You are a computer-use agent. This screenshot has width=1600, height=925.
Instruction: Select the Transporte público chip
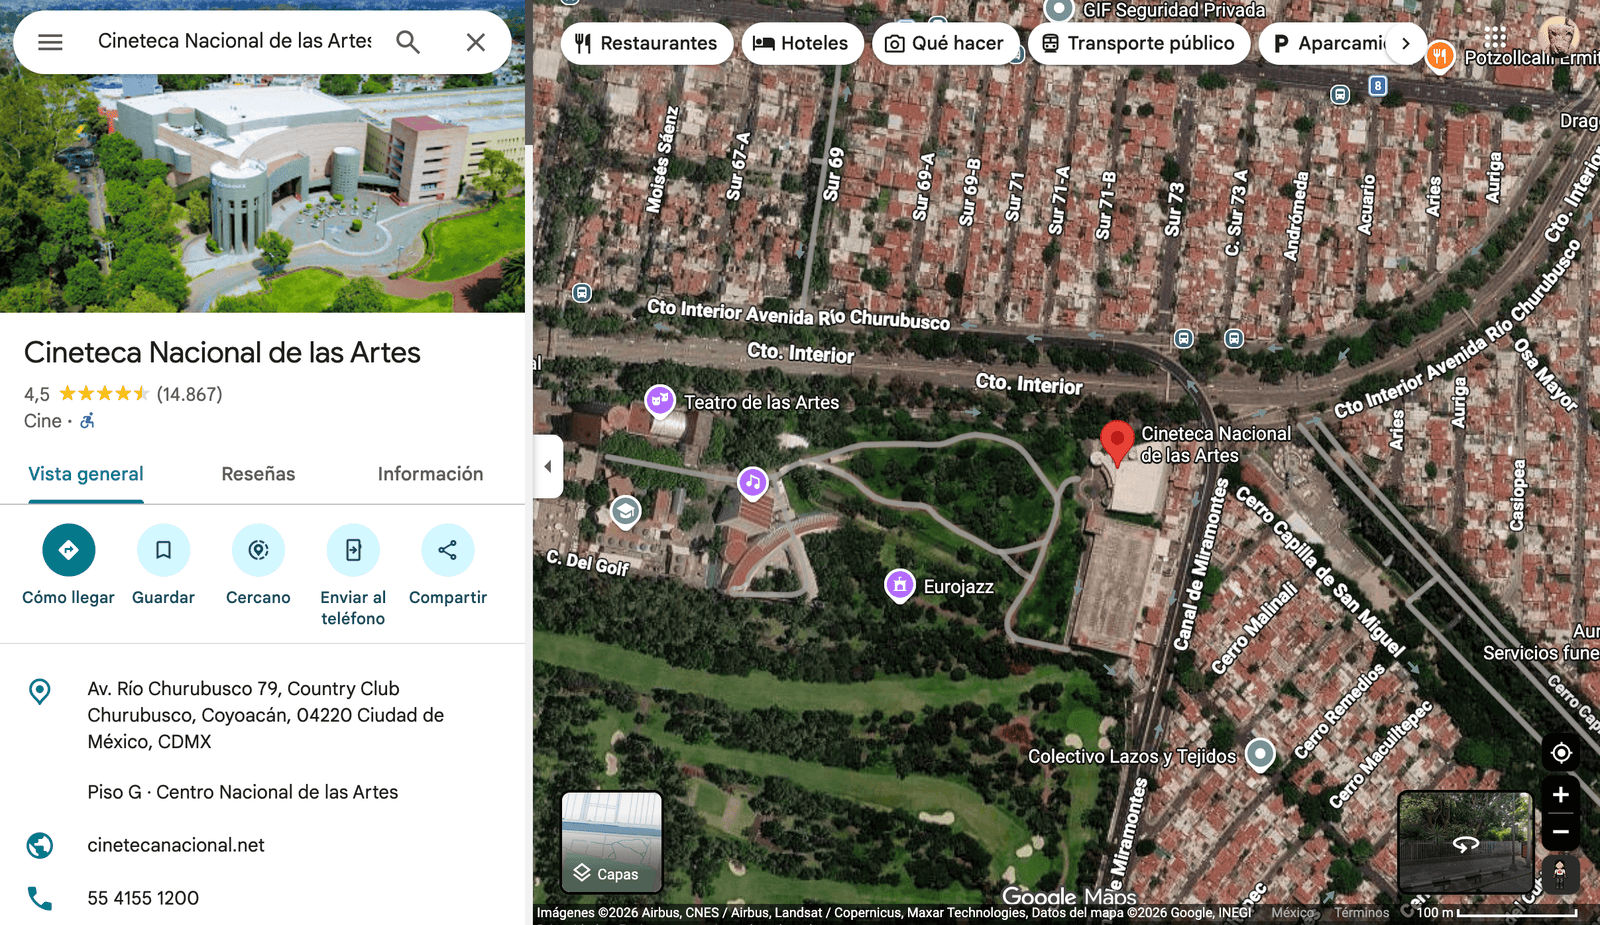(1139, 43)
